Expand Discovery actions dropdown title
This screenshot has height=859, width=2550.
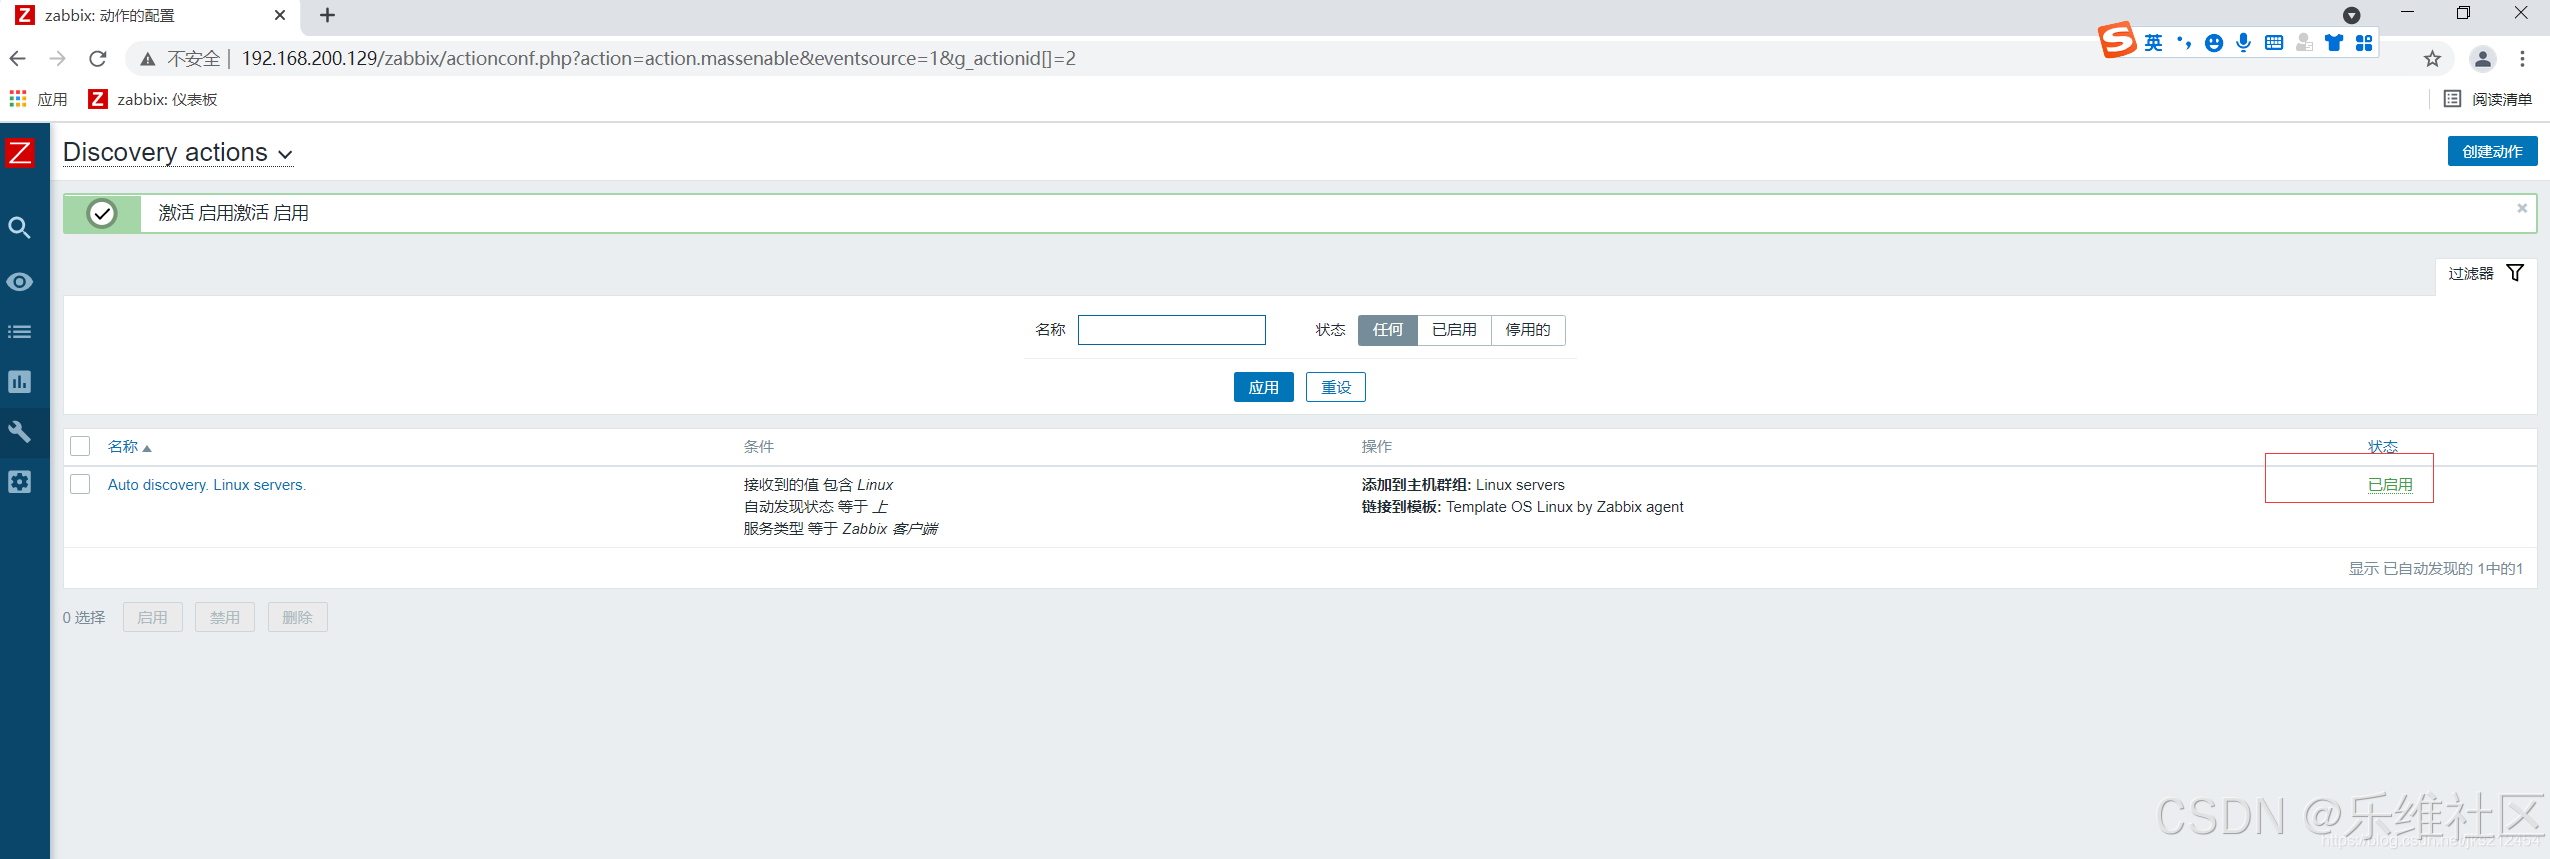178,152
